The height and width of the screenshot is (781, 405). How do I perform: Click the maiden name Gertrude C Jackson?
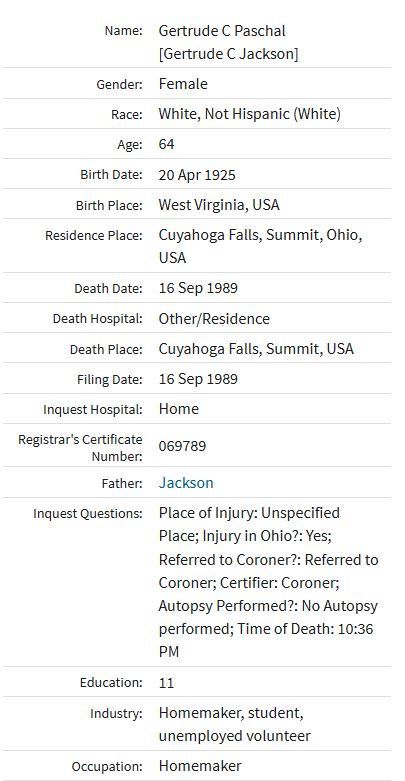pyautogui.click(x=229, y=54)
